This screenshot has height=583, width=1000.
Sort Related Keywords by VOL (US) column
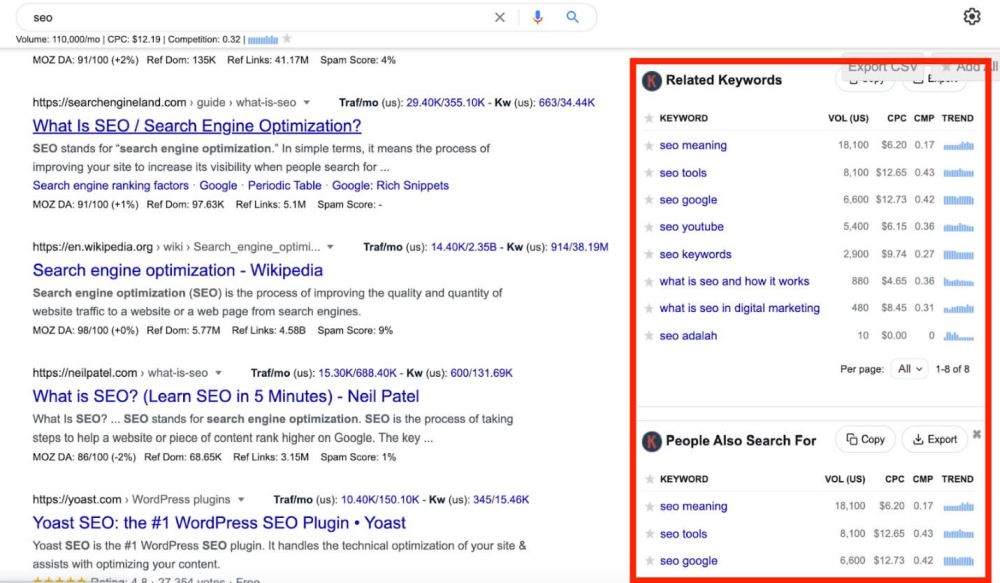(x=847, y=118)
